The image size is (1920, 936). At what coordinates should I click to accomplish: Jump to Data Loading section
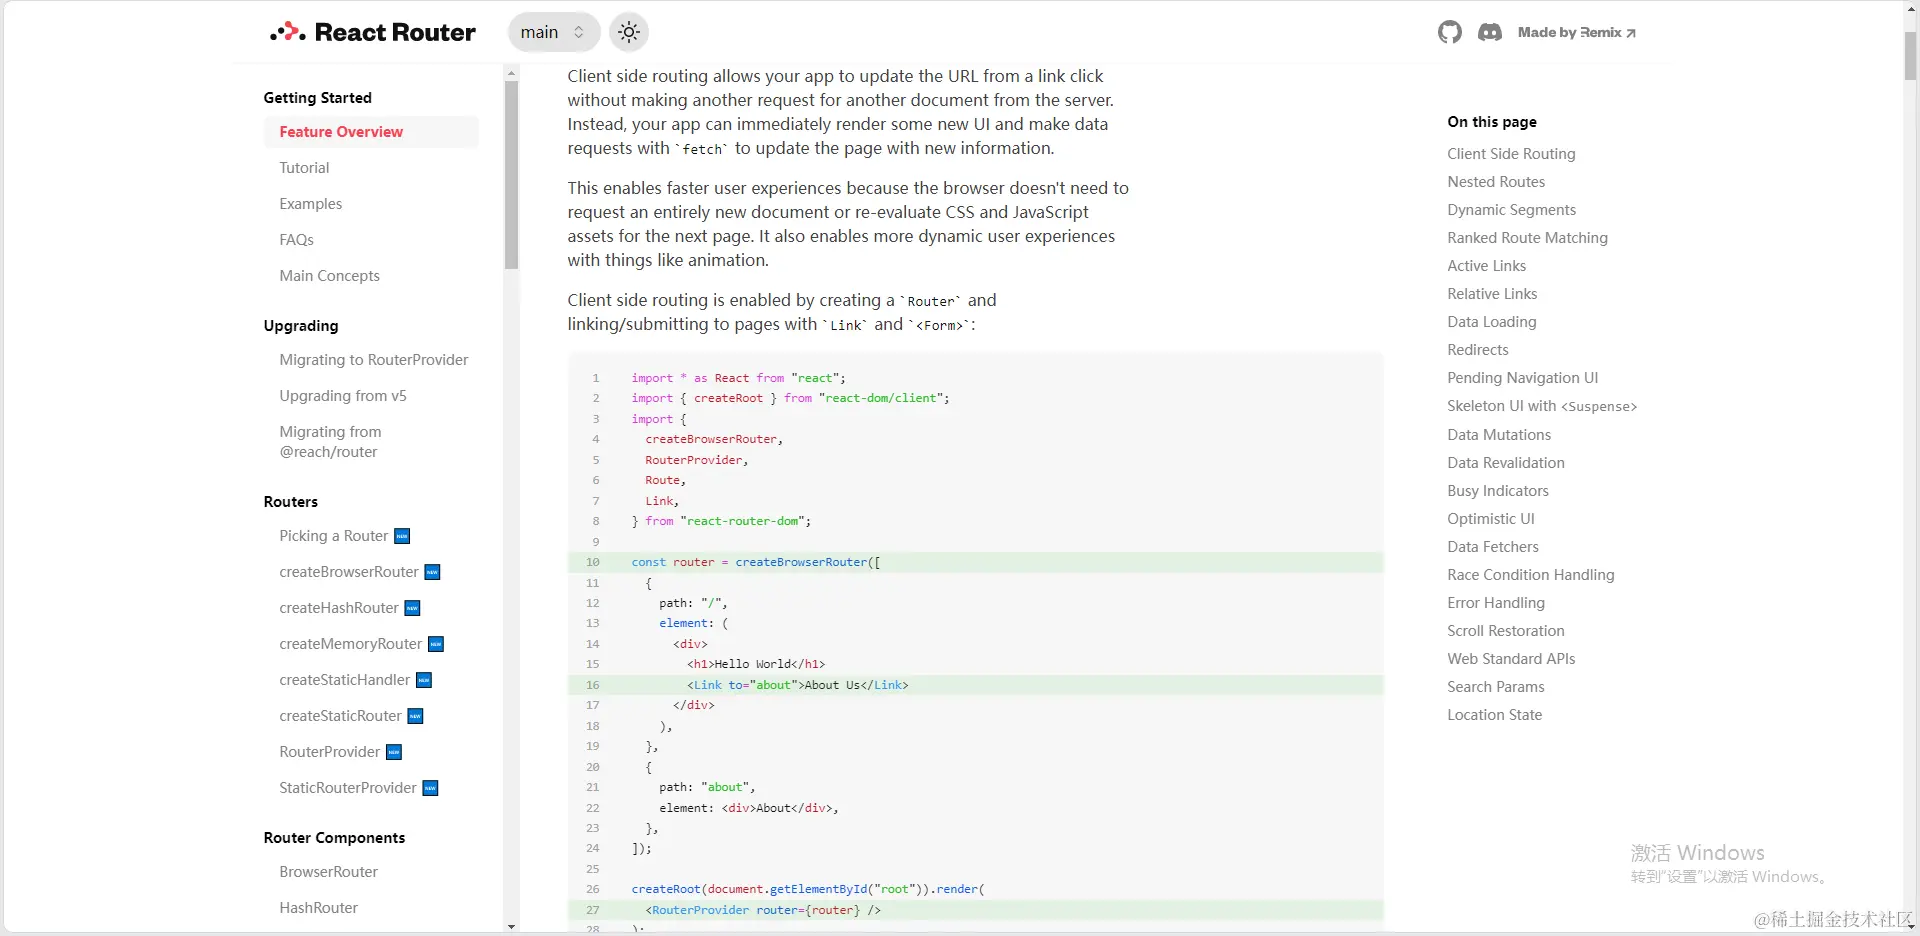click(1491, 322)
